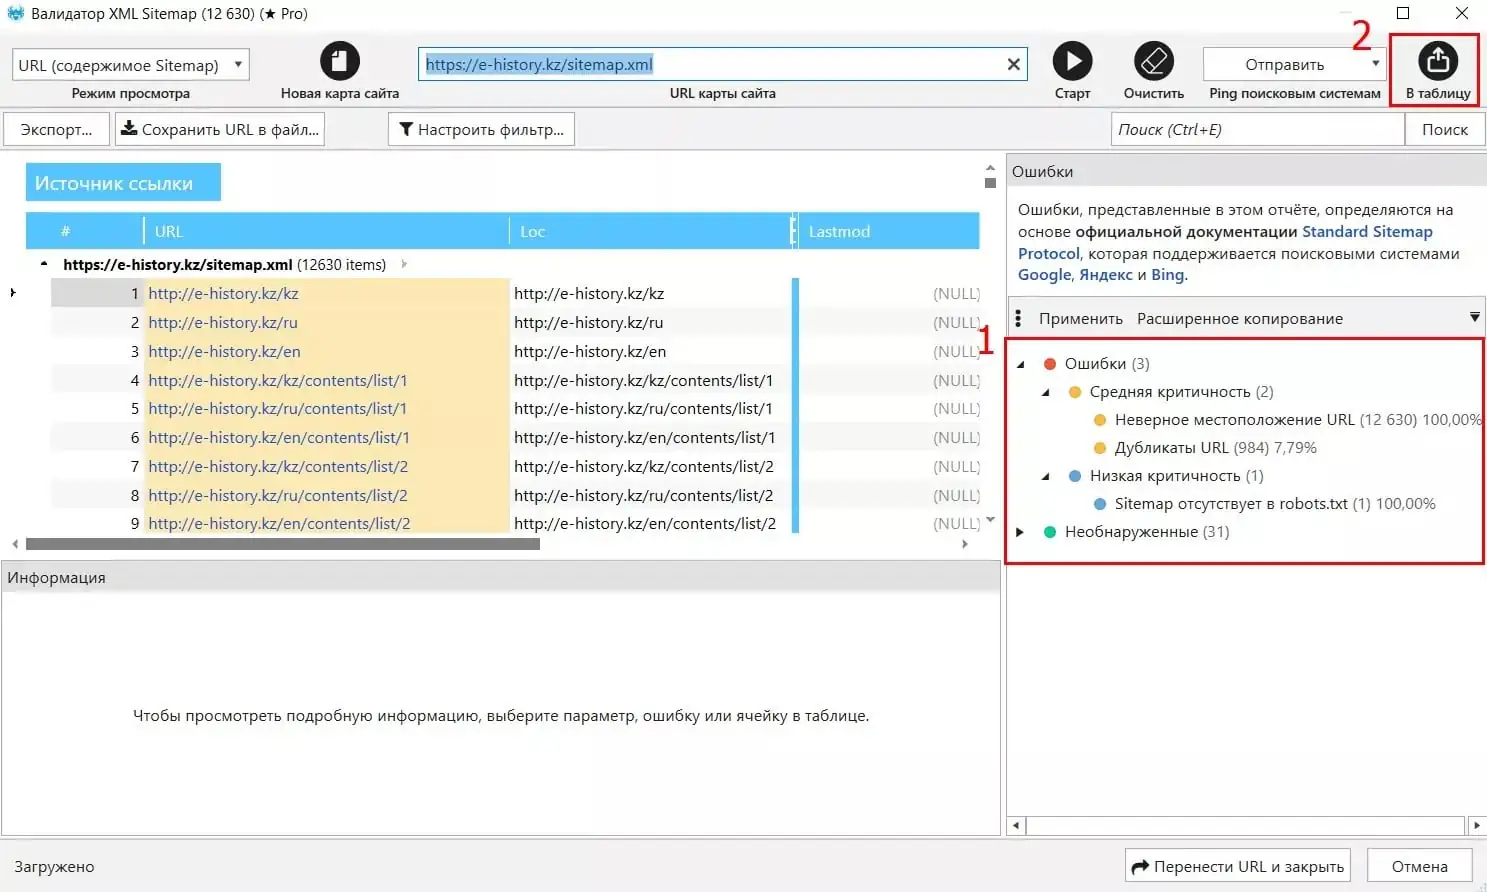The width and height of the screenshot is (1487, 892).
Task: Open Расширенное копирование menu item
Action: click(x=1240, y=318)
